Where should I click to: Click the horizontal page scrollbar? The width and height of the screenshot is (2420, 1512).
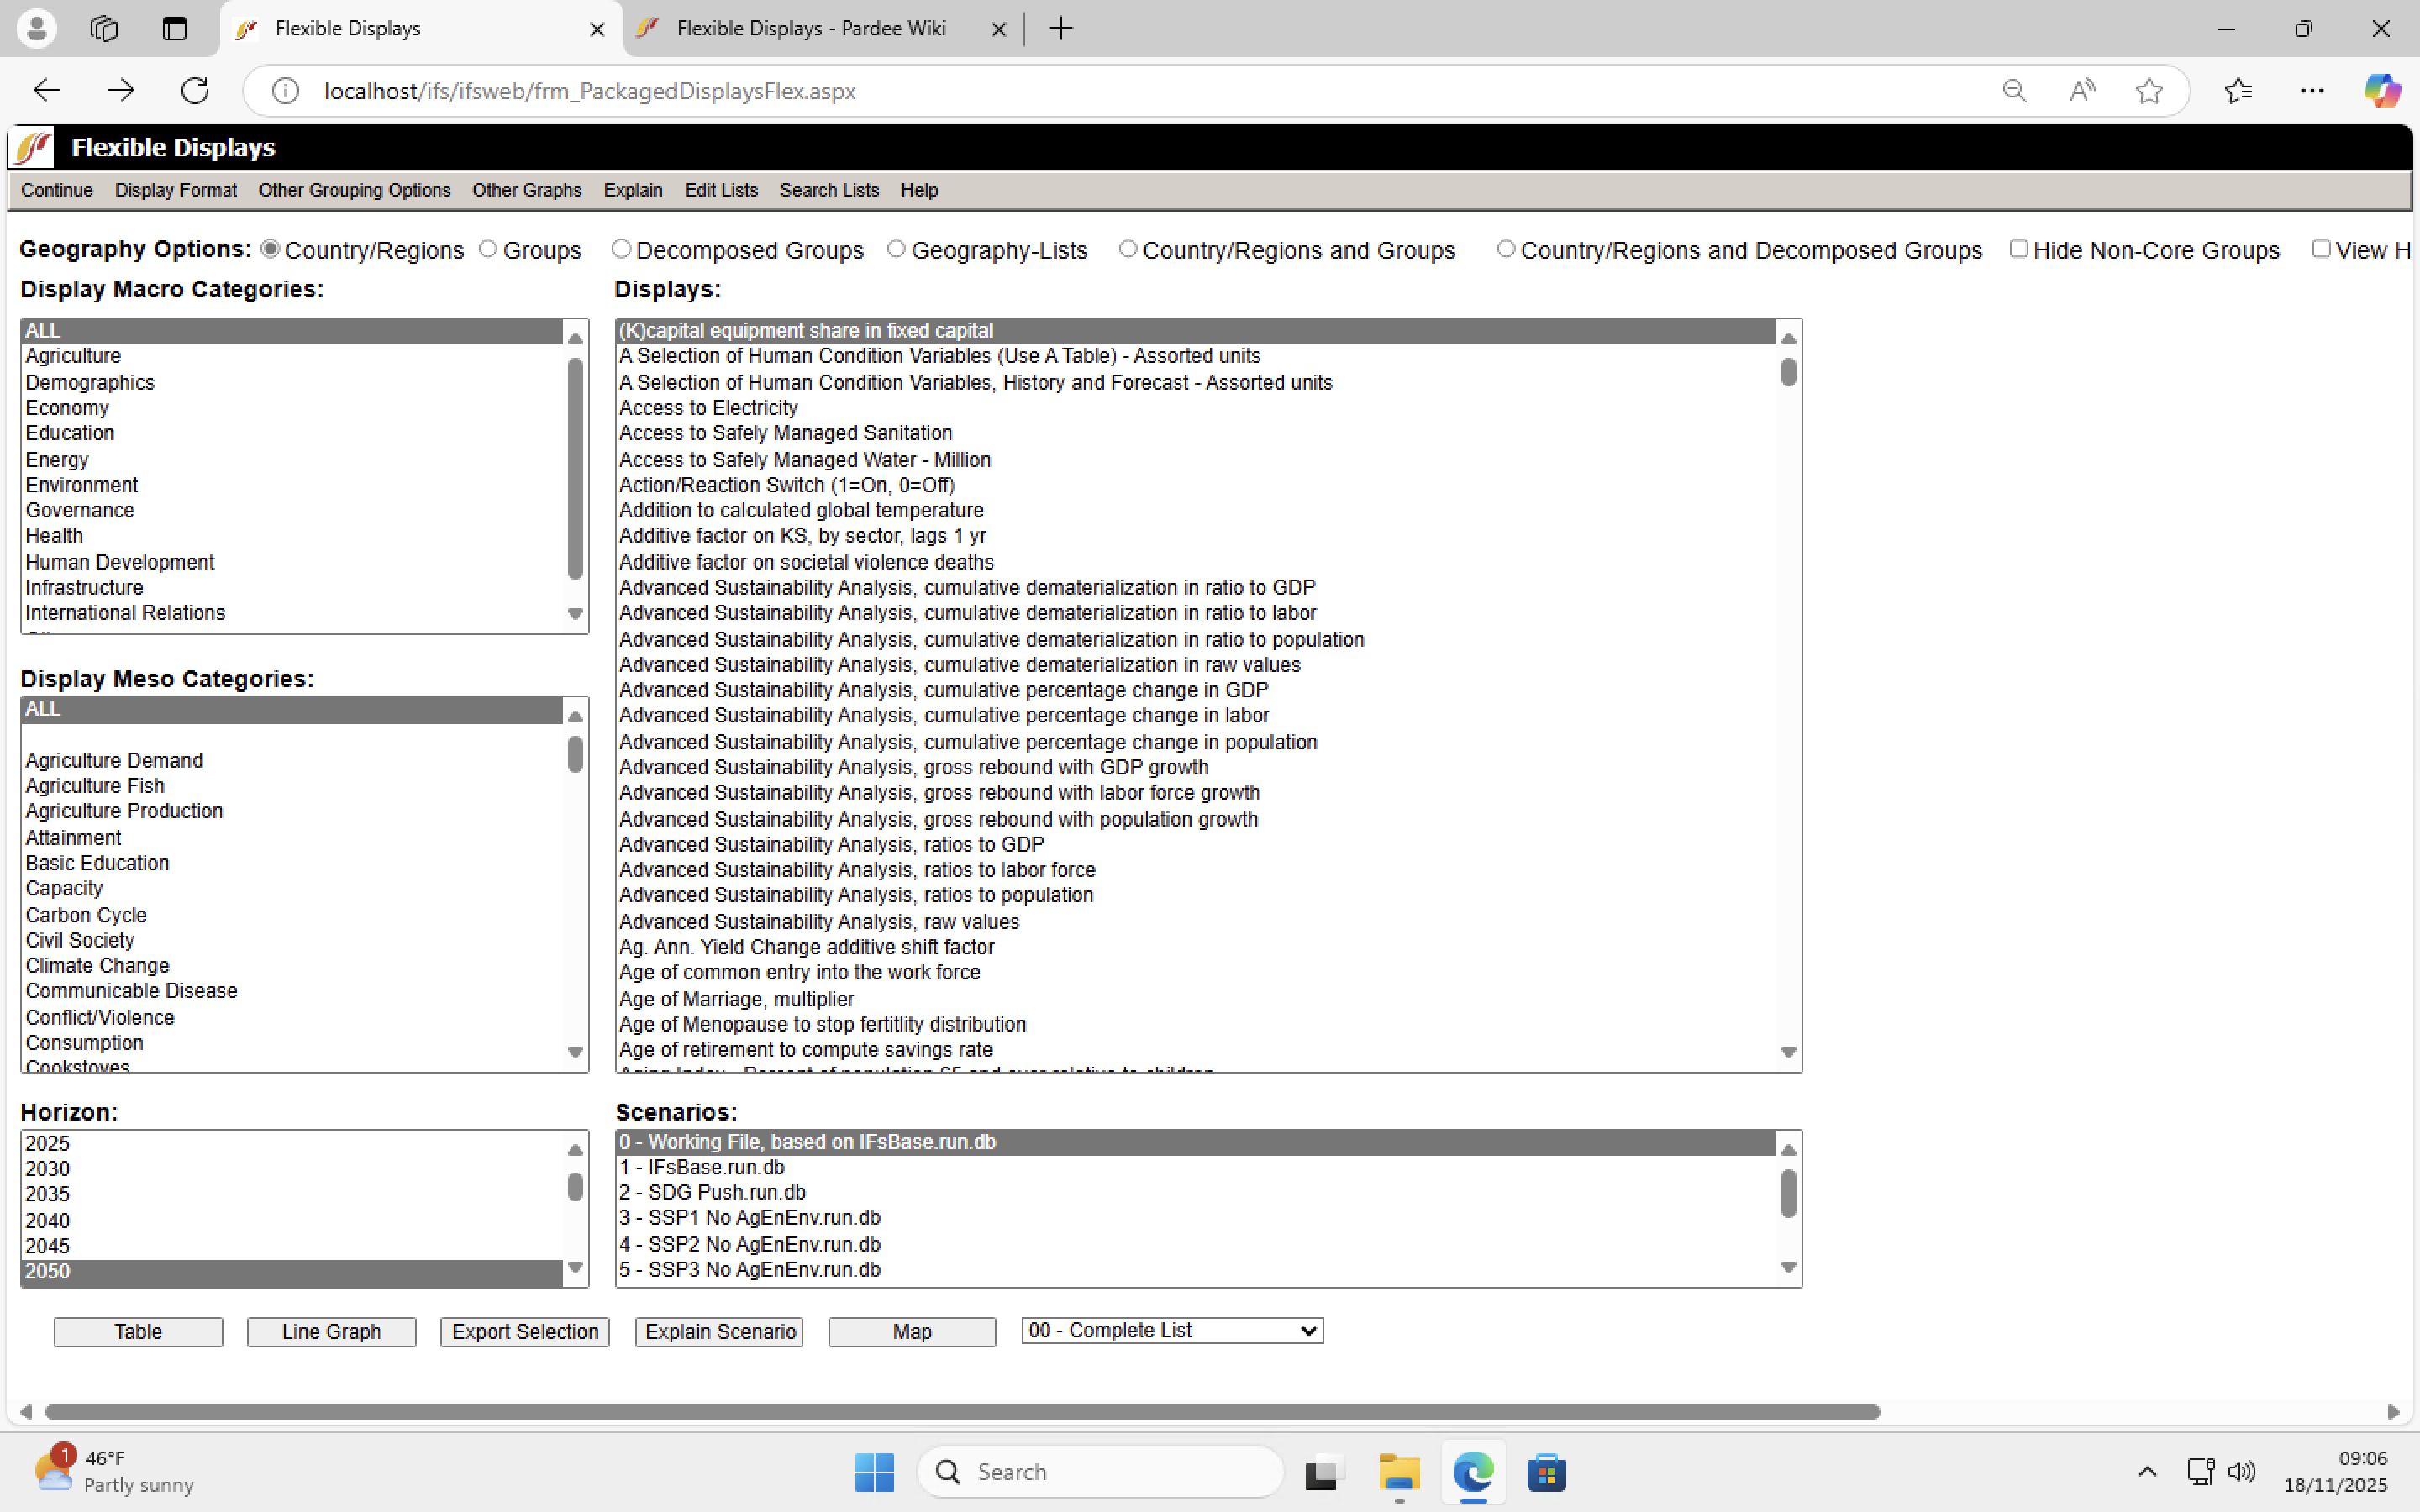click(960, 1411)
